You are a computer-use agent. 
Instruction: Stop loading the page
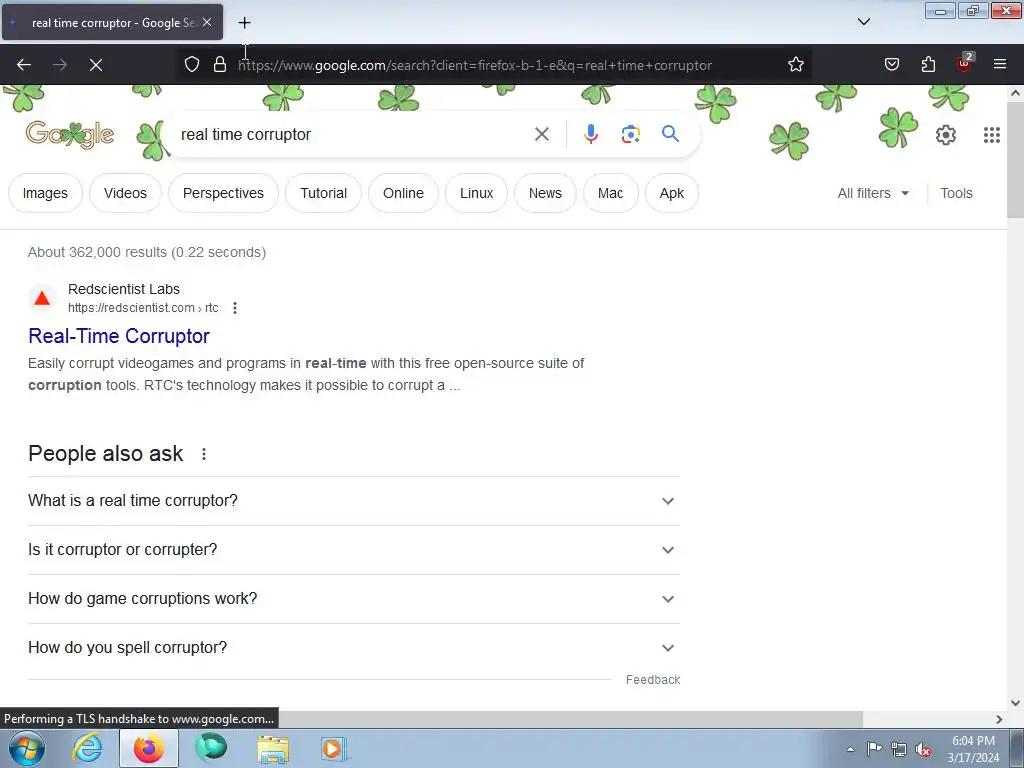[96, 65]
